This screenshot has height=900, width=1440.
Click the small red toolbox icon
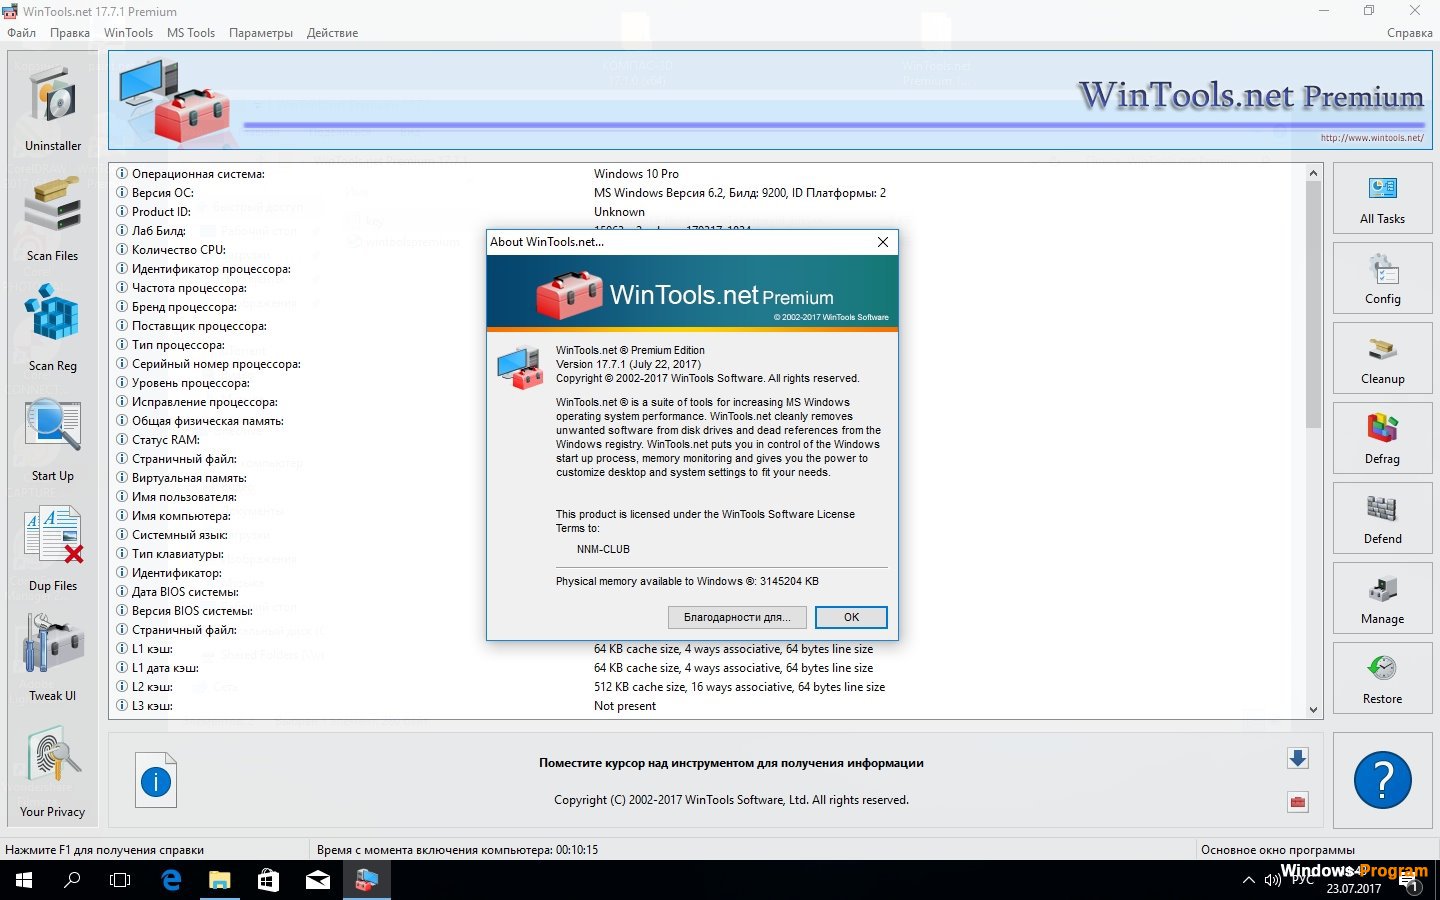(1298, 801)
